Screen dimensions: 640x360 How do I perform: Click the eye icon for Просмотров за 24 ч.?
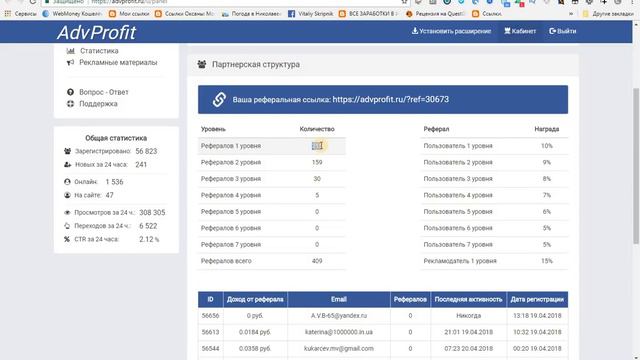[67, 213]
